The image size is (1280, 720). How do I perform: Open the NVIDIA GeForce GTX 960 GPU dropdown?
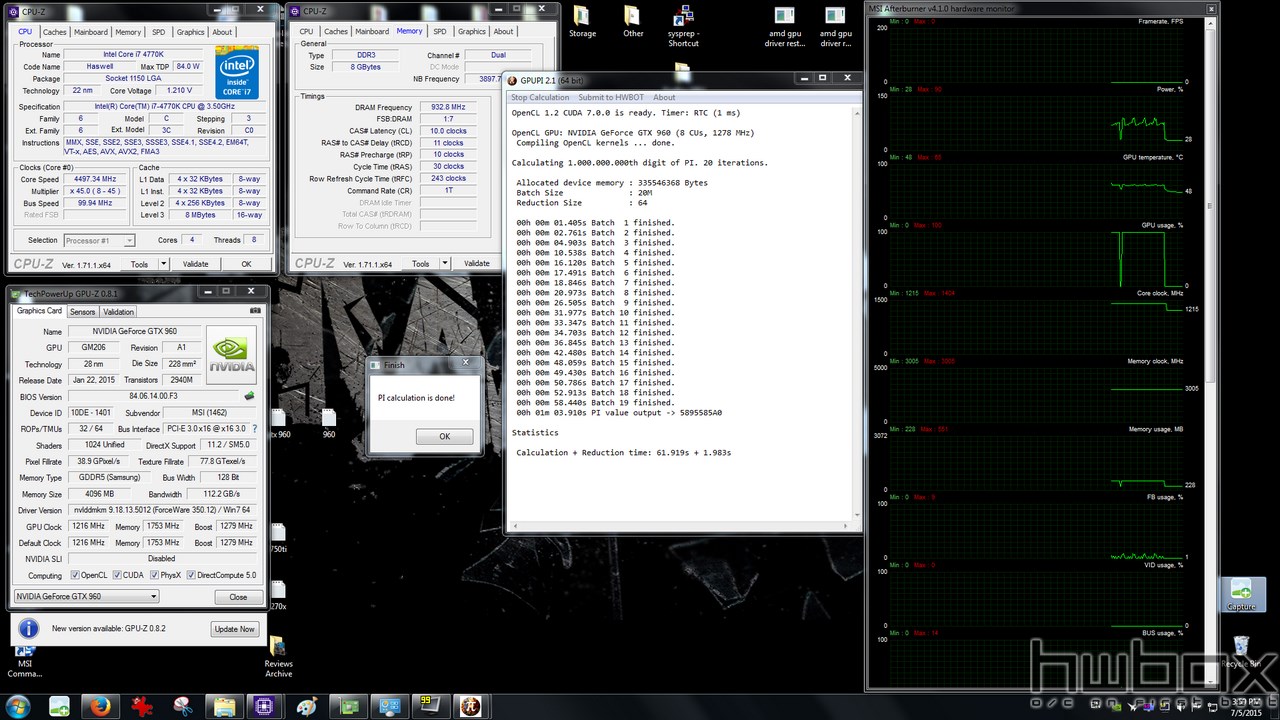(x=87, y=596)
